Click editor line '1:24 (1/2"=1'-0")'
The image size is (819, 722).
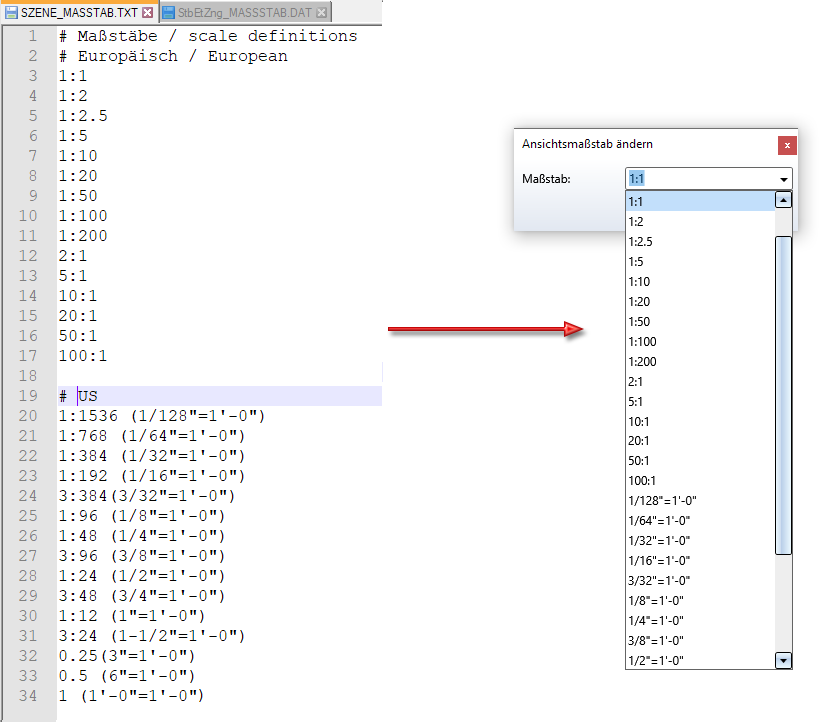(x=142, y=576)
